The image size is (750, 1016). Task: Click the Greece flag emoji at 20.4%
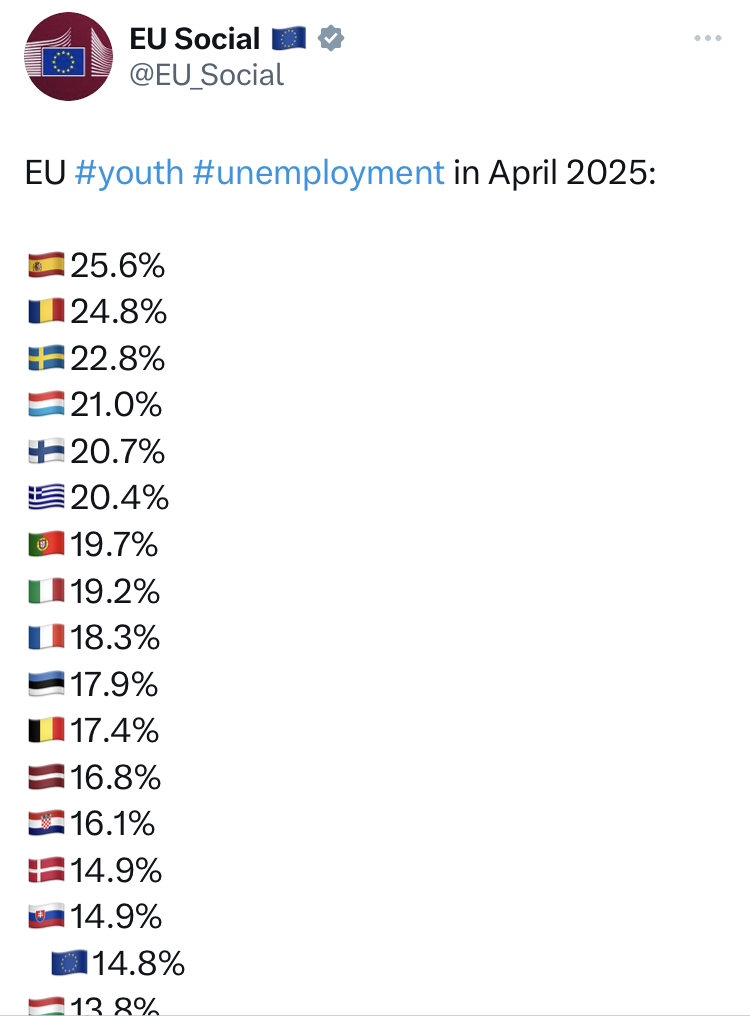(47, 497)
